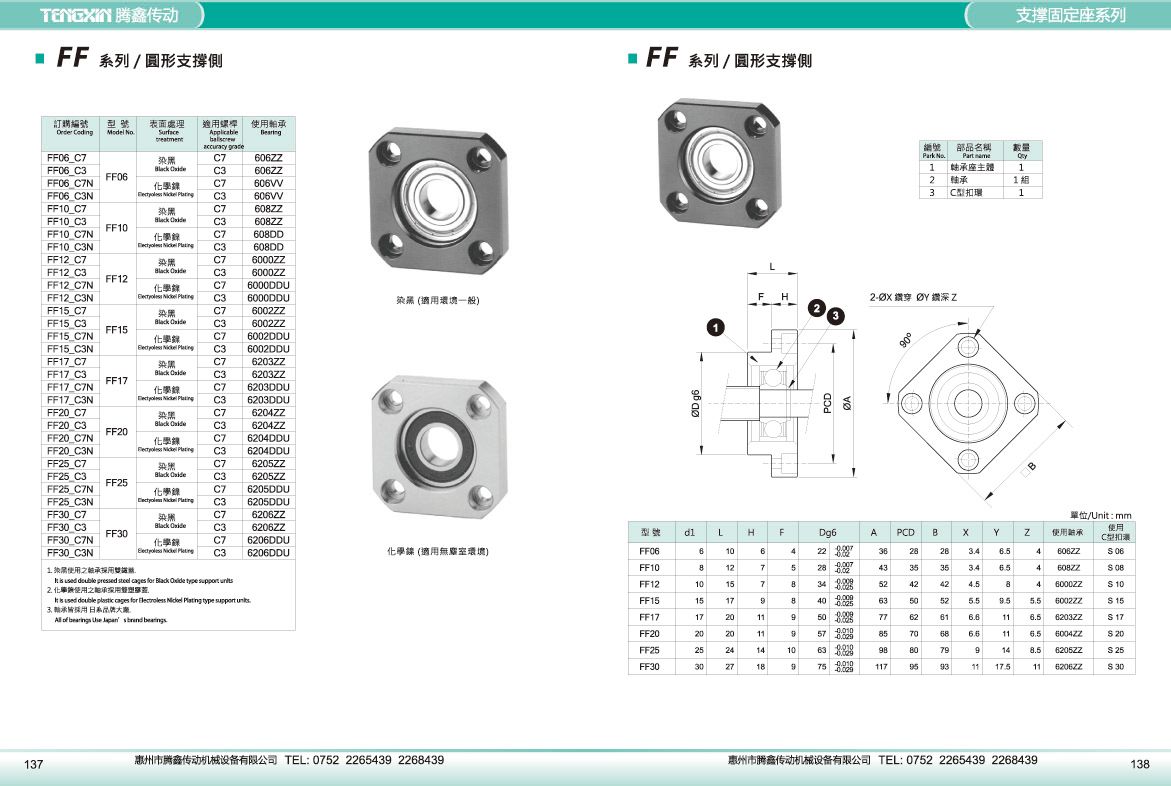Select the FF06_C7 order code cell

pos(67,158)
